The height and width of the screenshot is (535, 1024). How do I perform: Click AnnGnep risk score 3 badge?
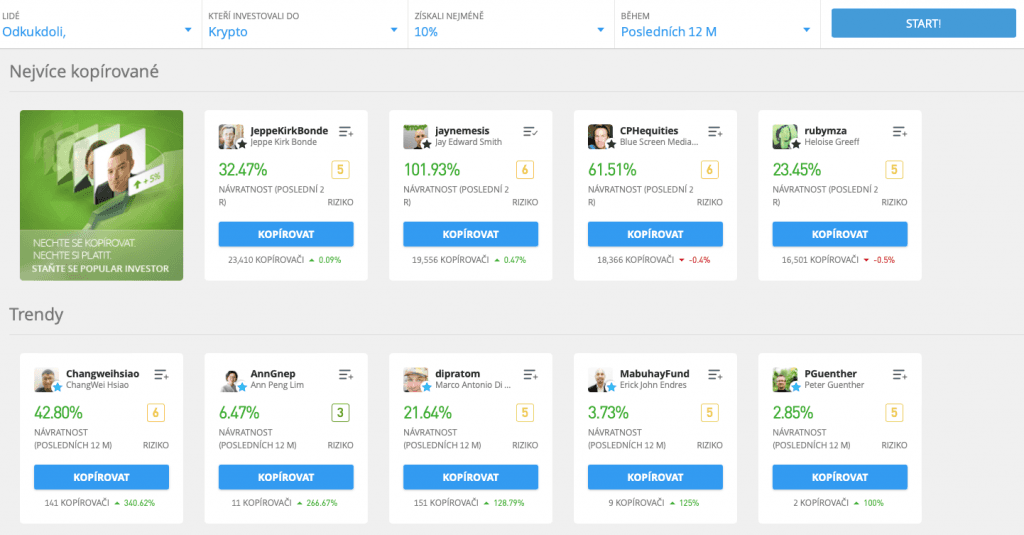click(x=340, y=413)
